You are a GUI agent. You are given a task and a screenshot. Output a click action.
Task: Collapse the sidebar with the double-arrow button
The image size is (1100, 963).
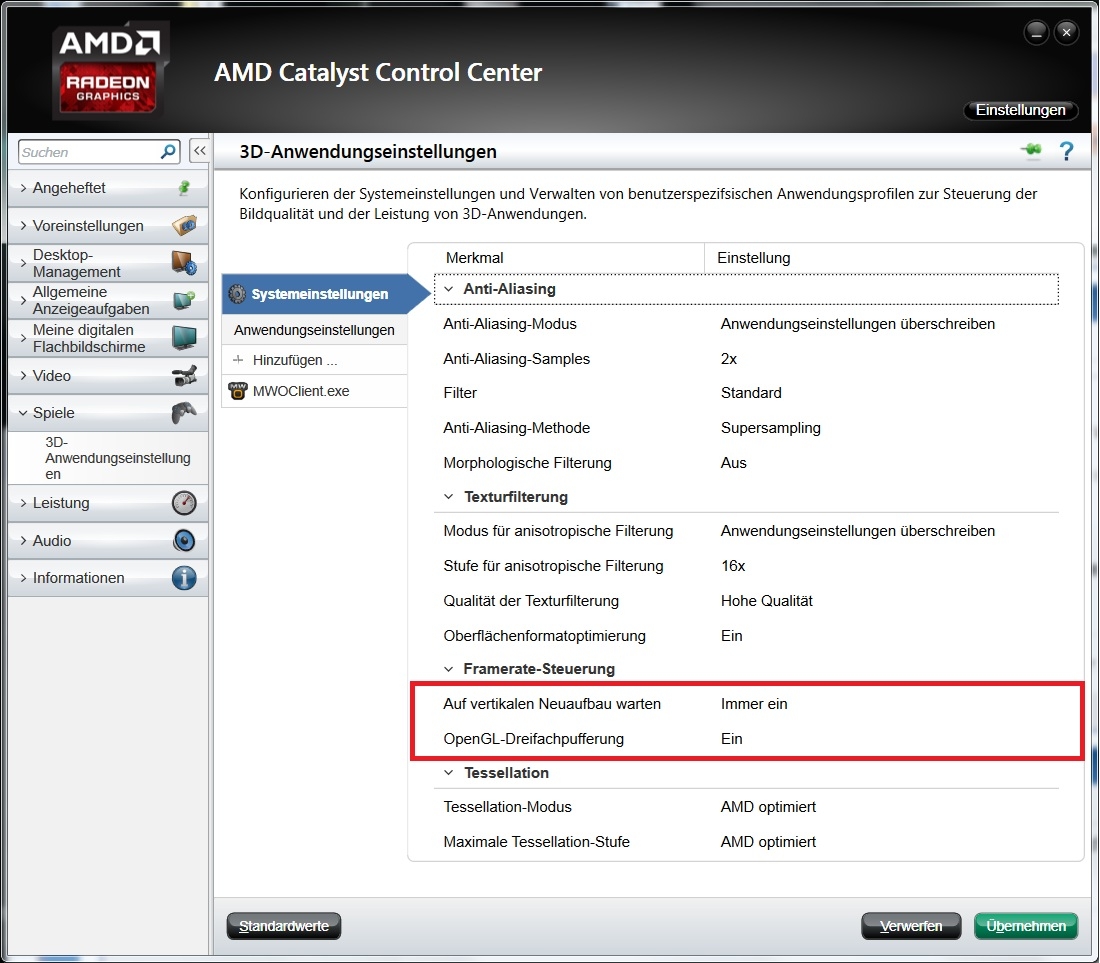(199, 151)
